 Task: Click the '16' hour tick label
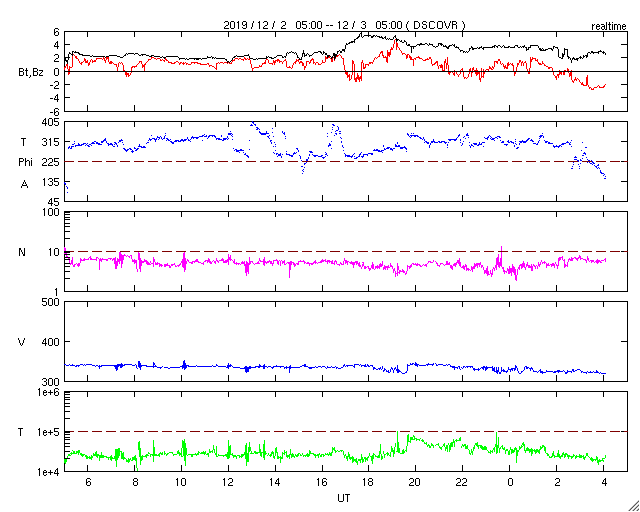[322, 483]
